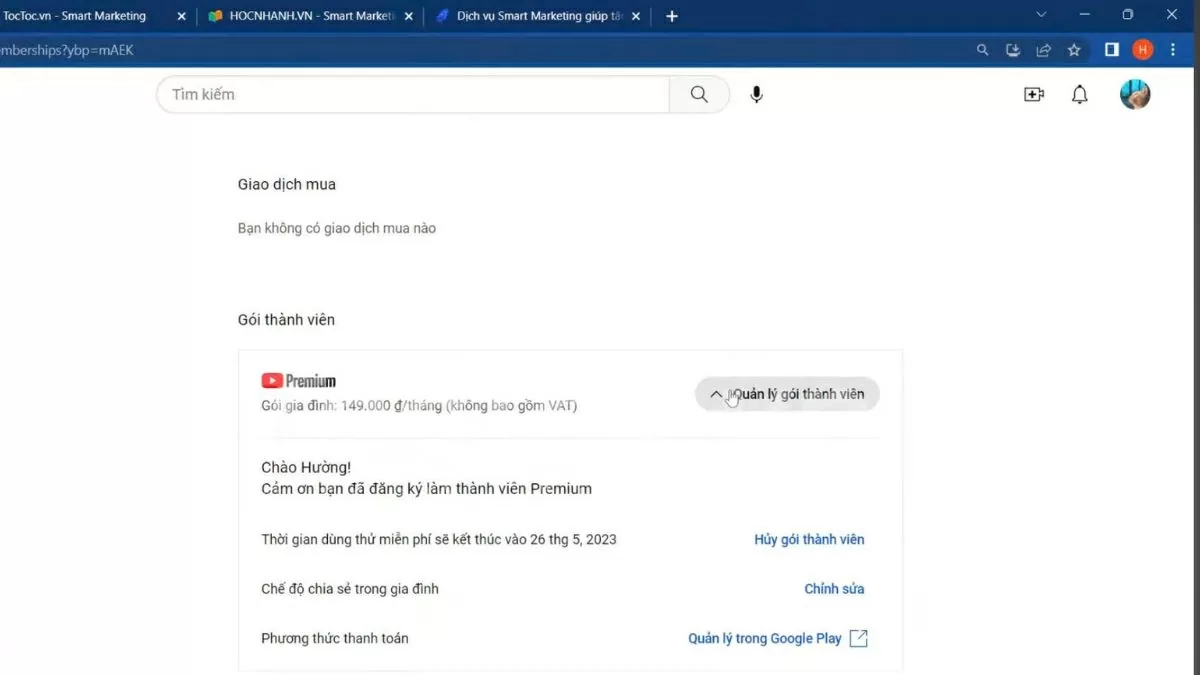Open Chrome side panel icon
This screenshot has height=675, width=1200.
point(1111,50)
